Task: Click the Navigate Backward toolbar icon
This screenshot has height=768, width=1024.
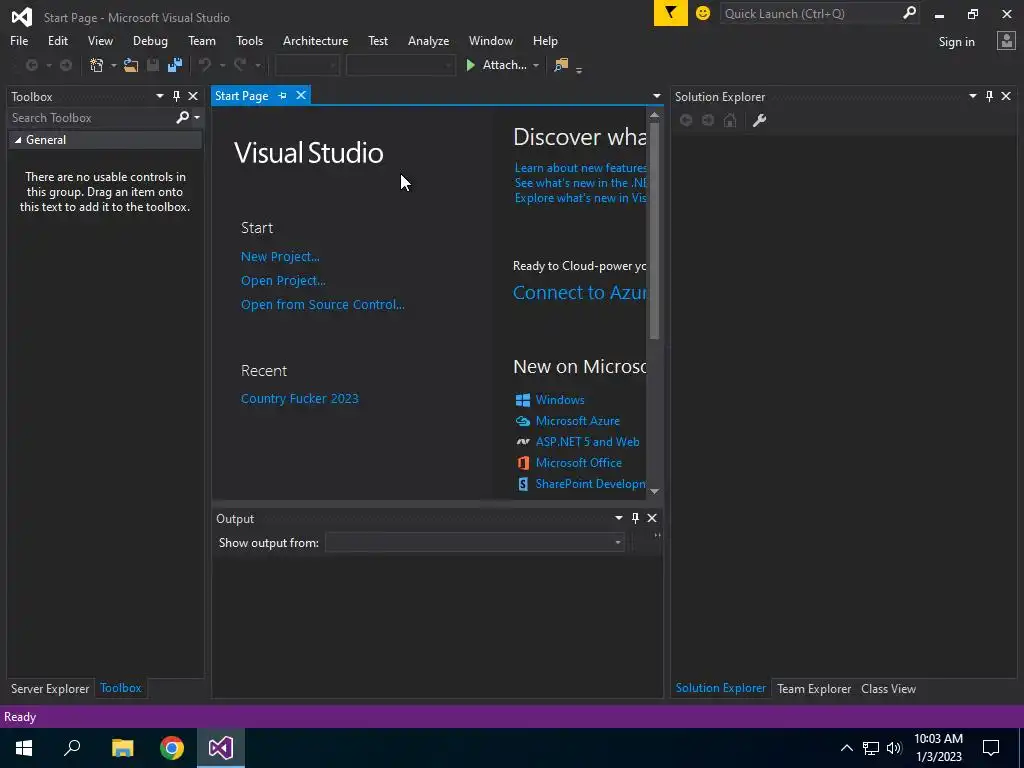Action: [31, 65]
